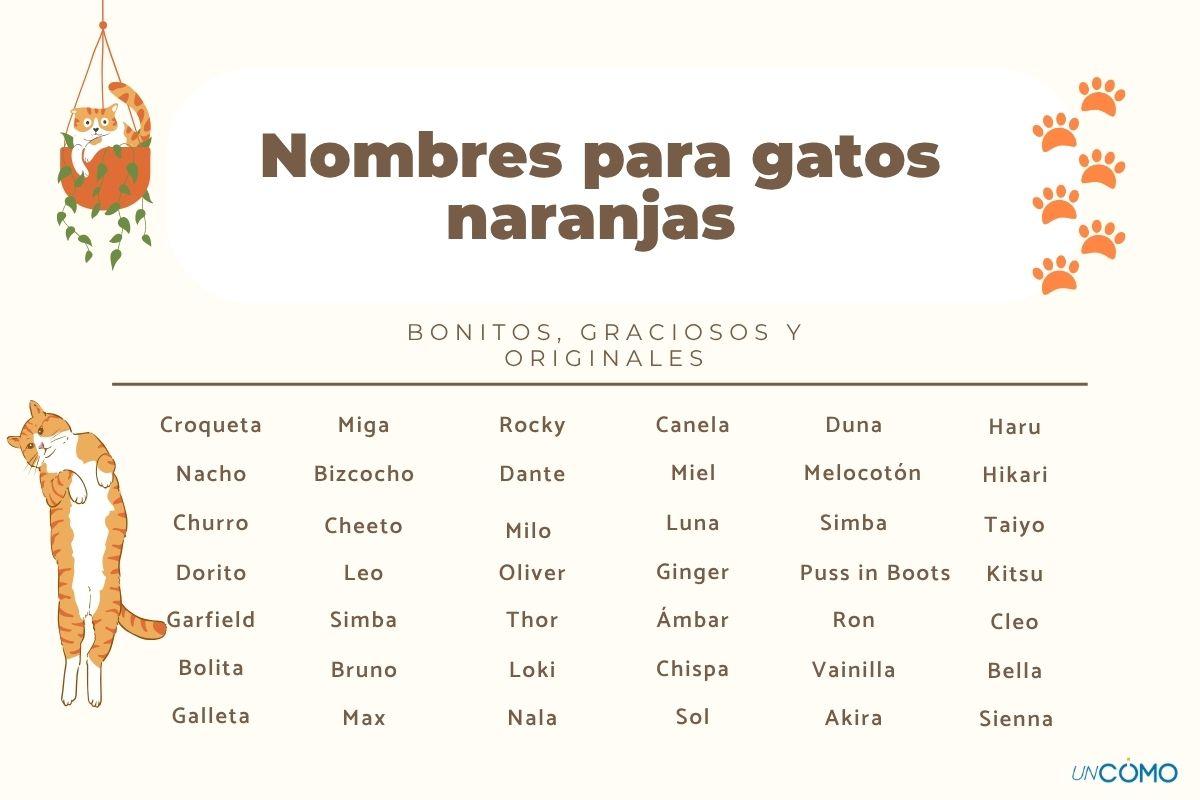The width and height of the screenshot is (1200, 800).
Task: Click on the name Ginger
Action: point(693,573)
